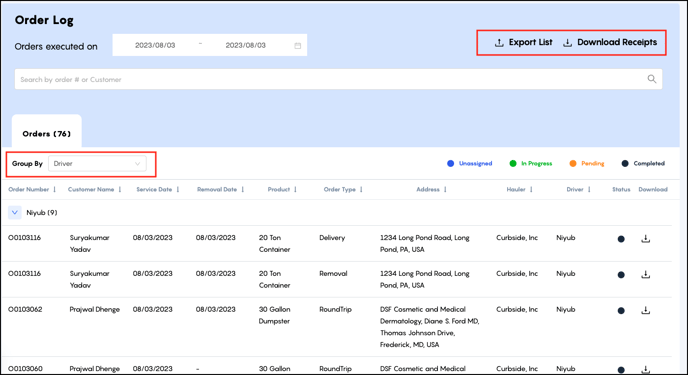
Task: Open the Group By Driver dropdown
Action: 97,164
